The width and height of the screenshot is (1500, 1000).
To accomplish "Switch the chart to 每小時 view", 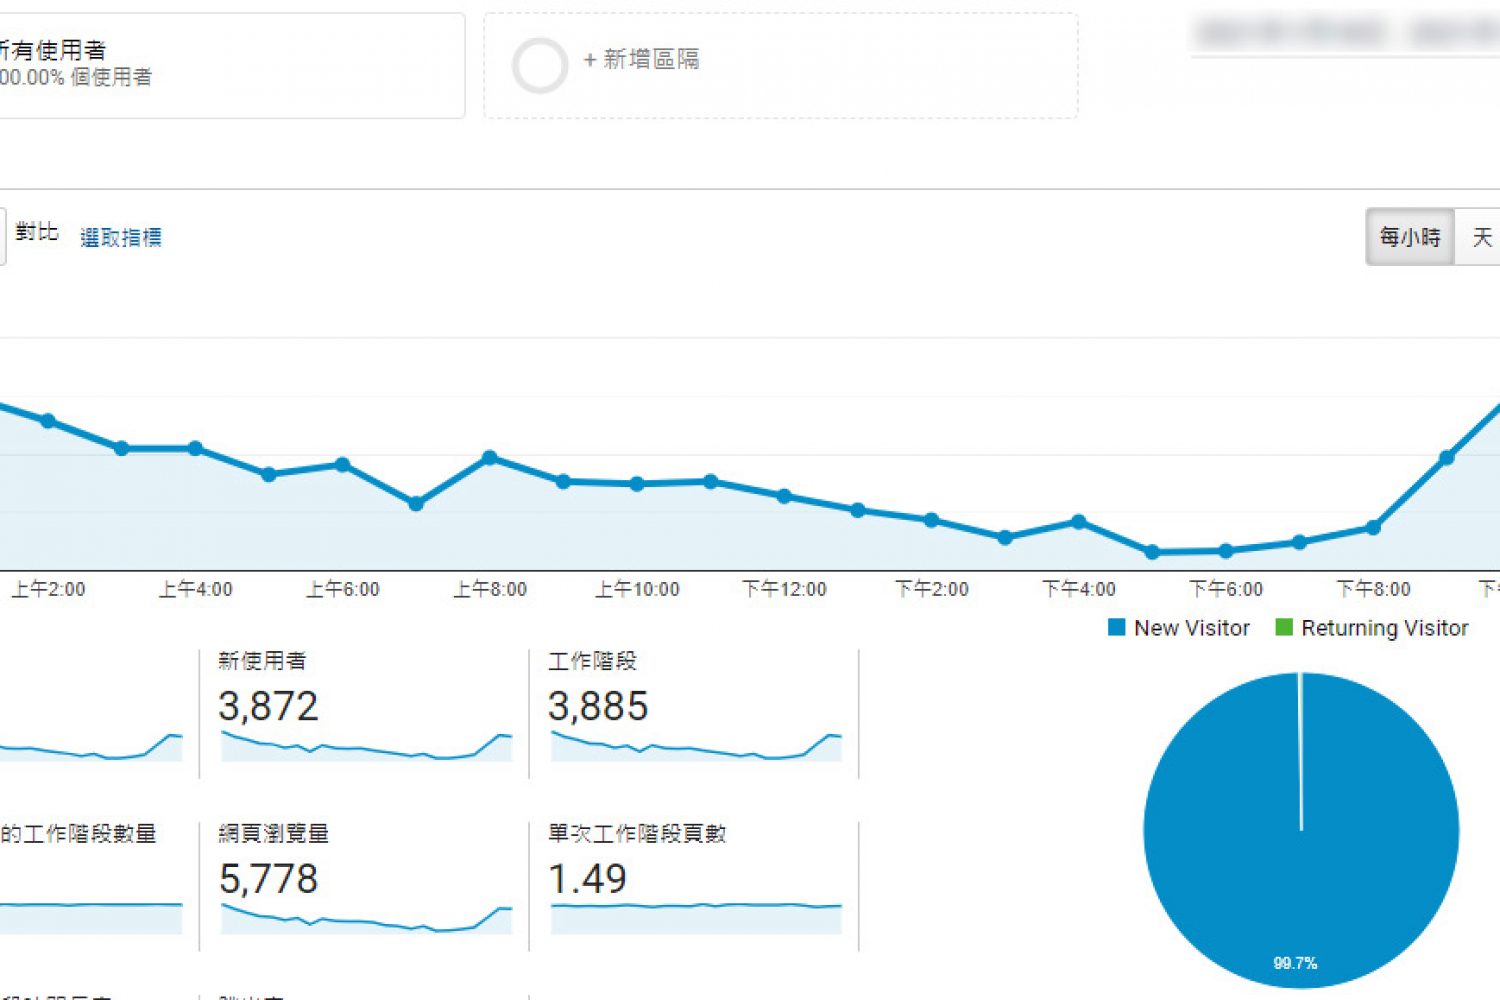I will coord(1410,237).
